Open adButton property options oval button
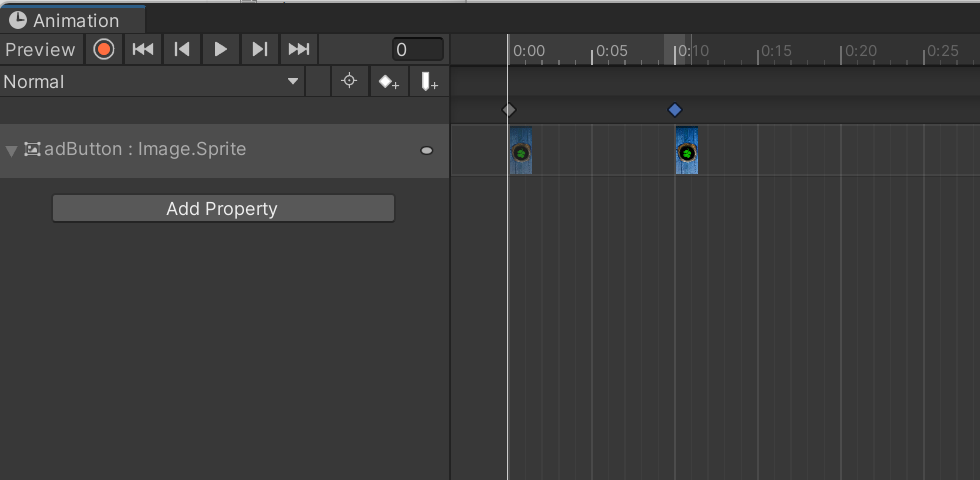 pyautogui.click(x=427, y=151)
